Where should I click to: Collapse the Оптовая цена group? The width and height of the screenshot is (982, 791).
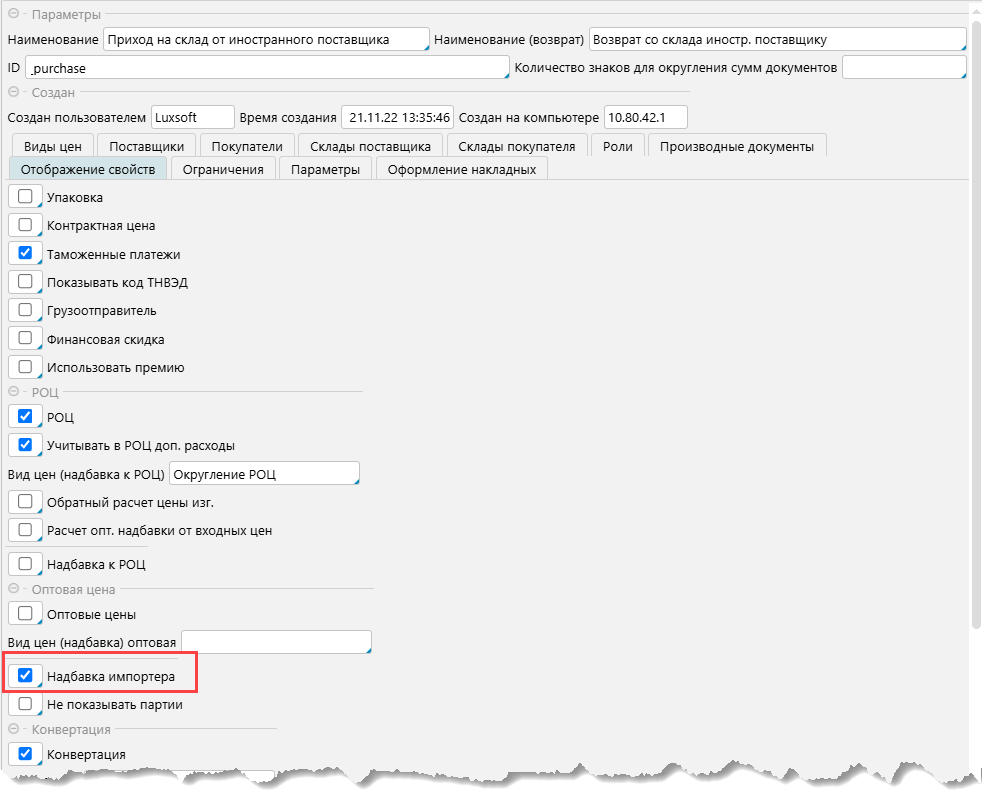coord(14,589)
